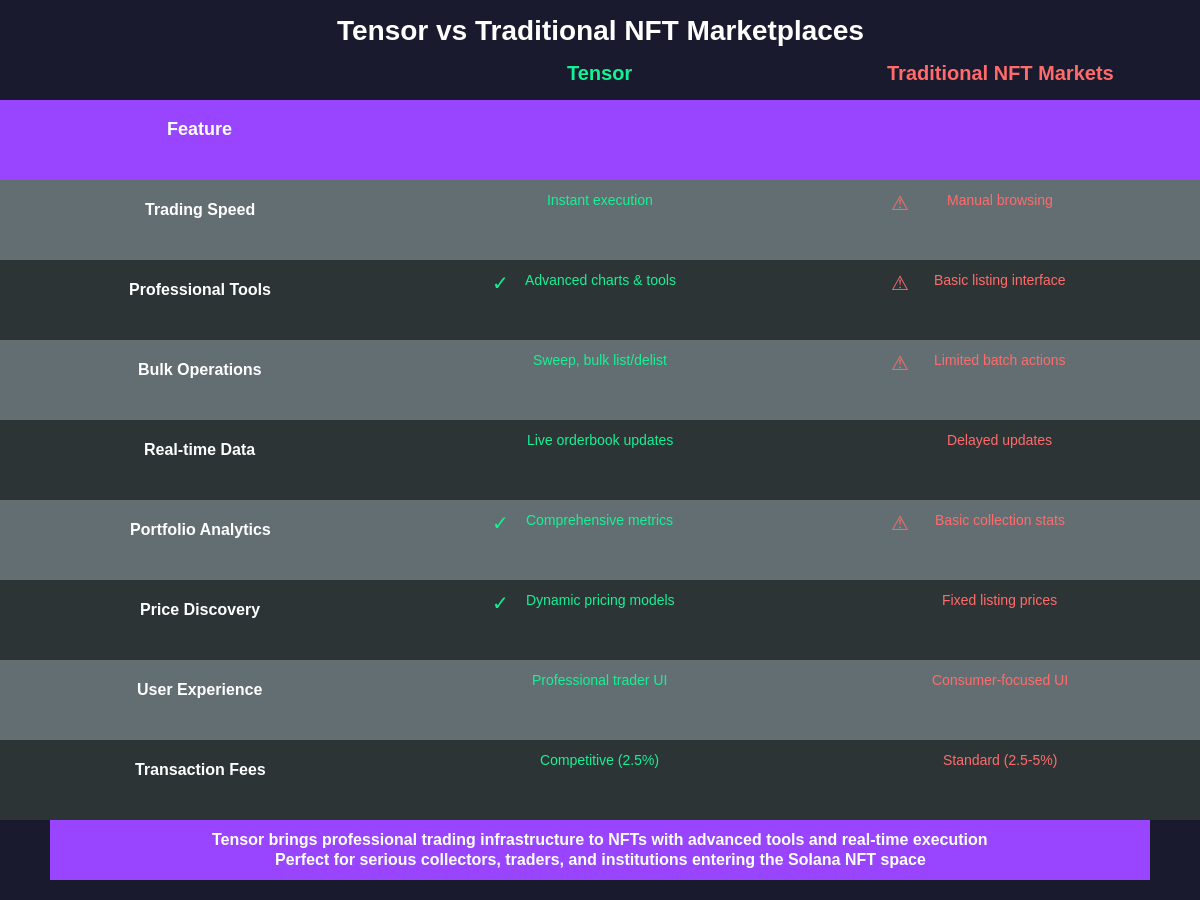Click the Standard (2.5-5%) cell
1200x900 pixels.
point(1000,760)
